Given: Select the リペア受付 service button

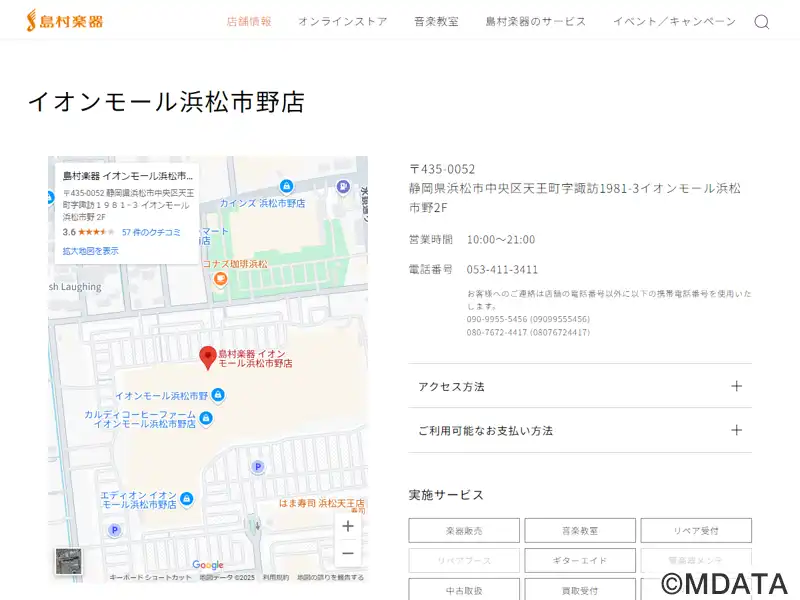Looking at the screenshot, I should (696, 531).
